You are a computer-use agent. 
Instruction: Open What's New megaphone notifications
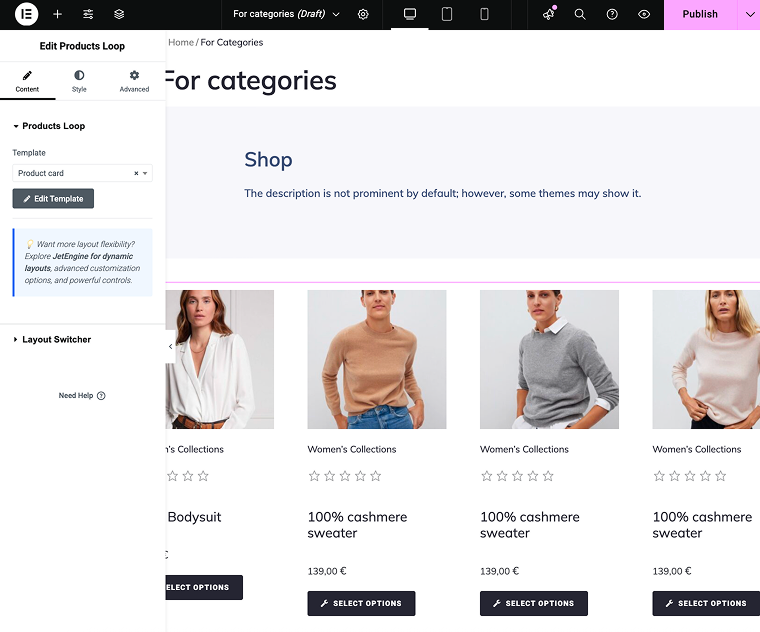tap(549, 14)
